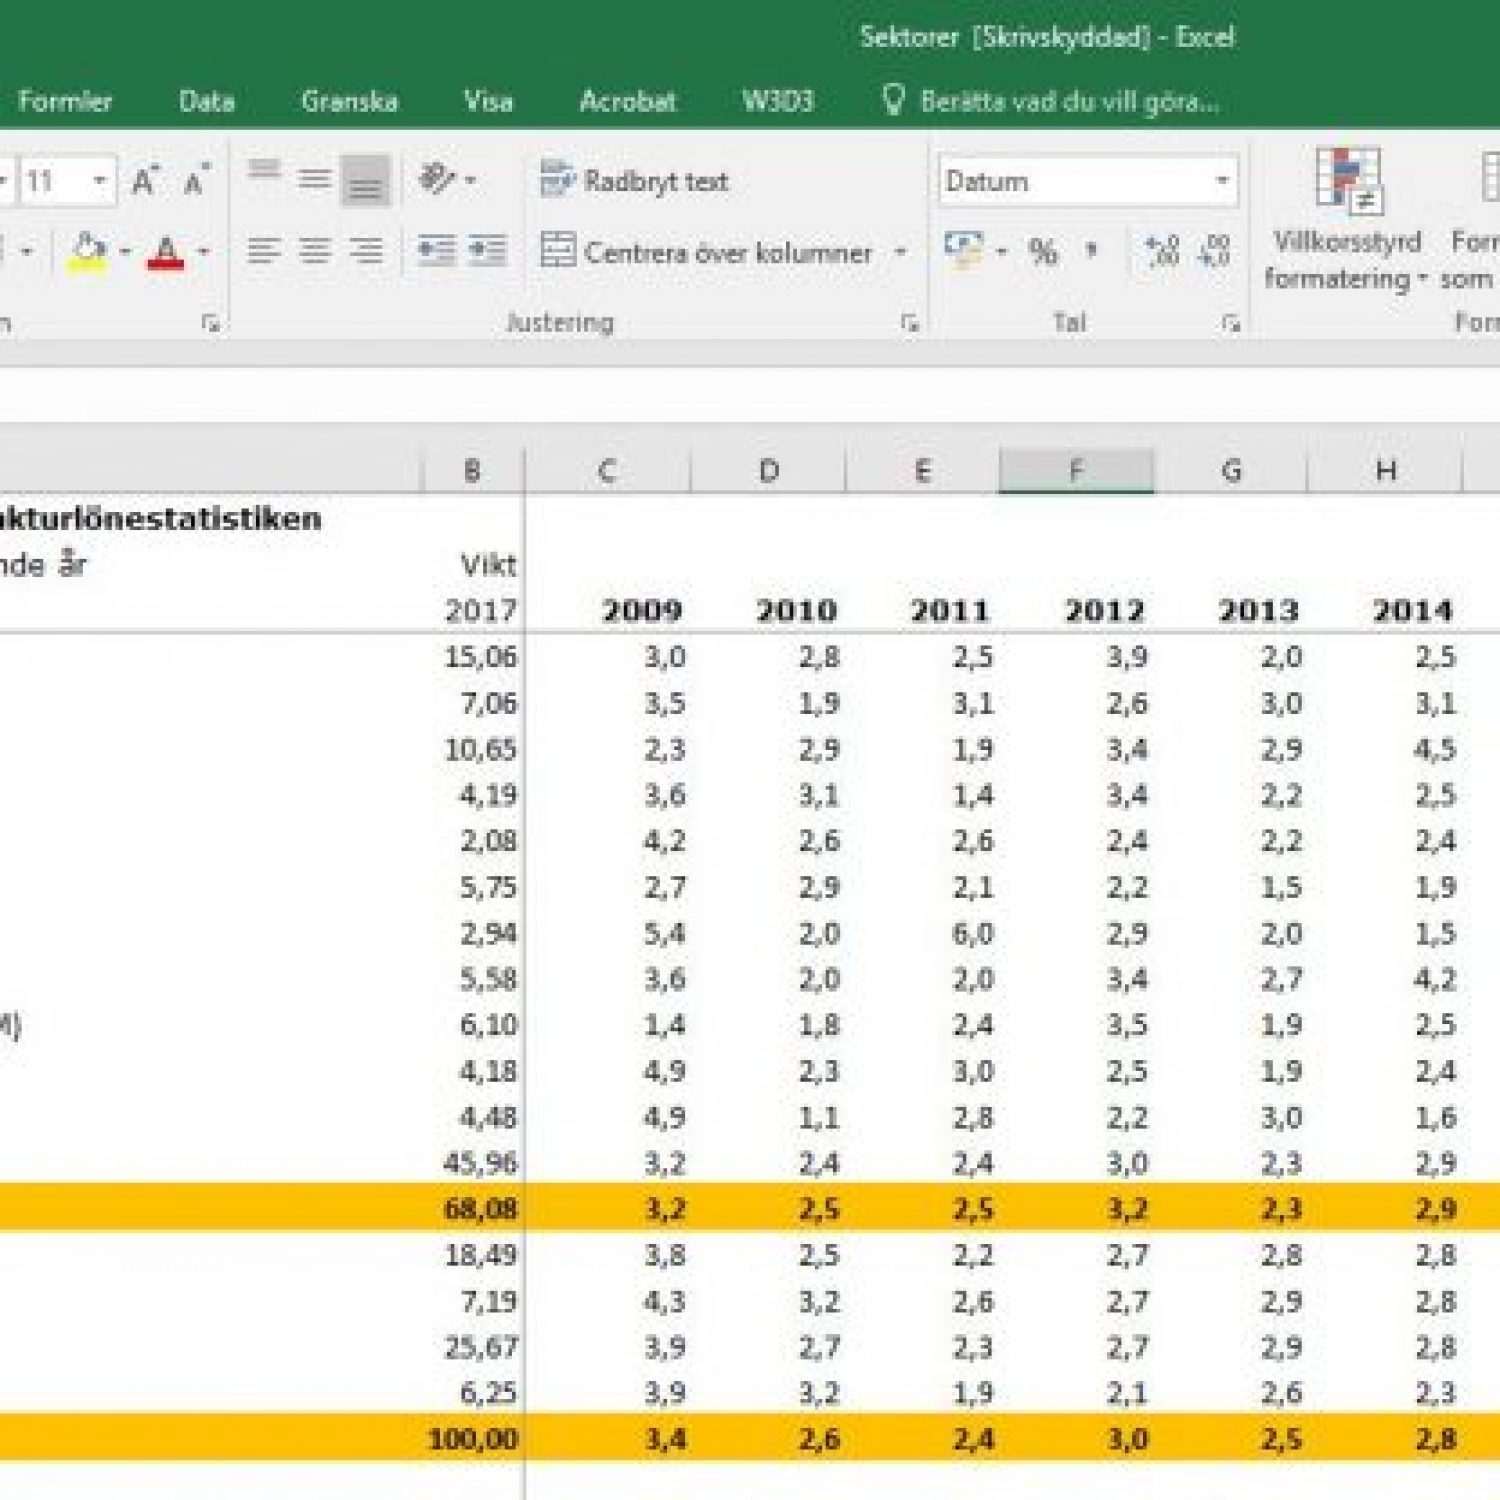Switch to the Granska tab
Viewport: 1500px width, 1500px height.
point(349,101)
